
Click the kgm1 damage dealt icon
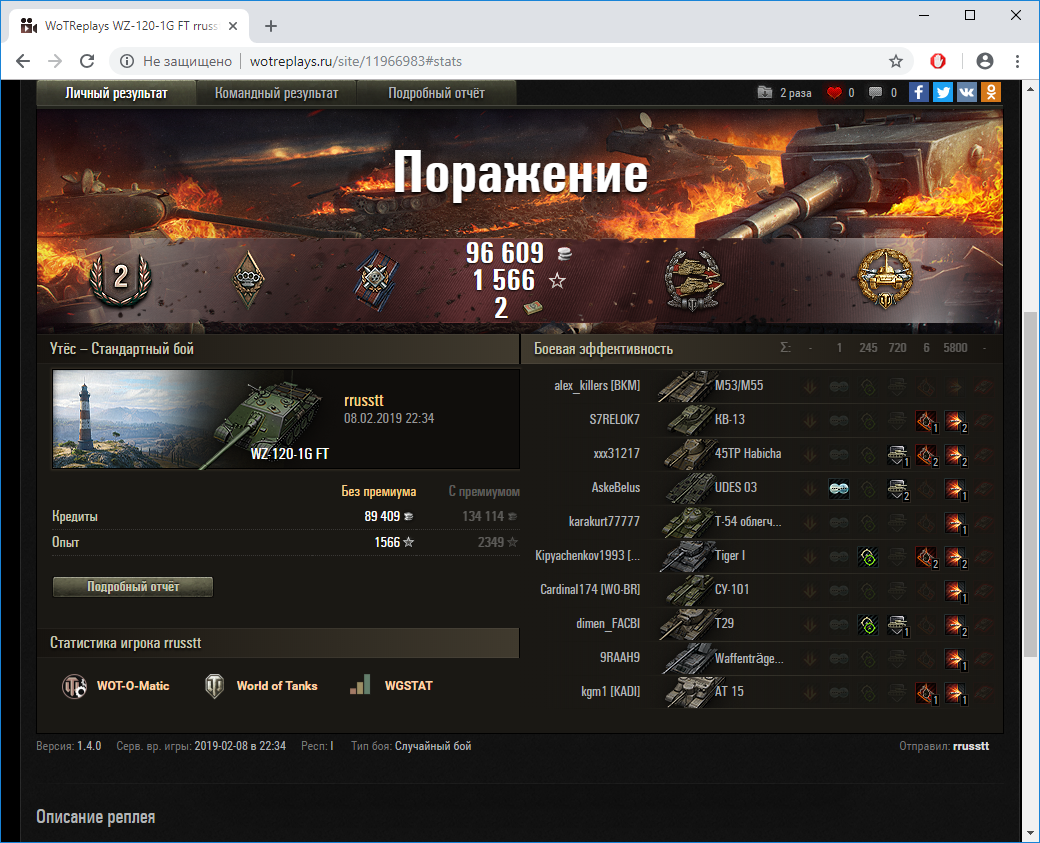pyautogui.click(x=956, y=693)
